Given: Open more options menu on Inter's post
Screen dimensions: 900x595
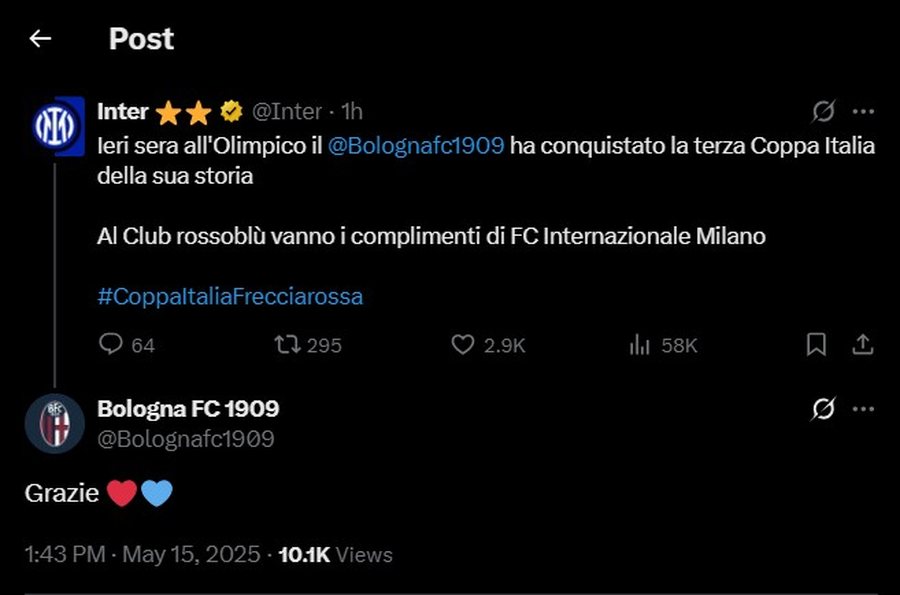Looking at the screenshot, I should pyautogui.click(x=863, y=111).
